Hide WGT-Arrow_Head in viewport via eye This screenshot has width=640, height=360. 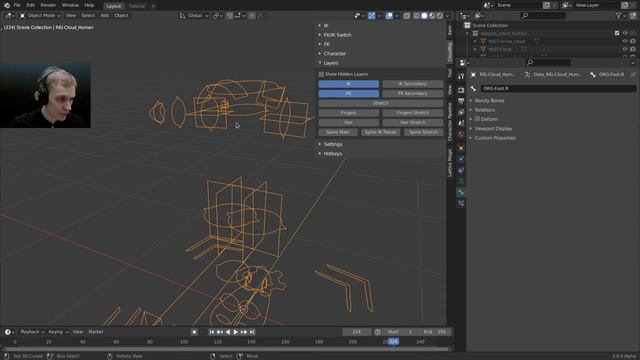pos(625,41)
